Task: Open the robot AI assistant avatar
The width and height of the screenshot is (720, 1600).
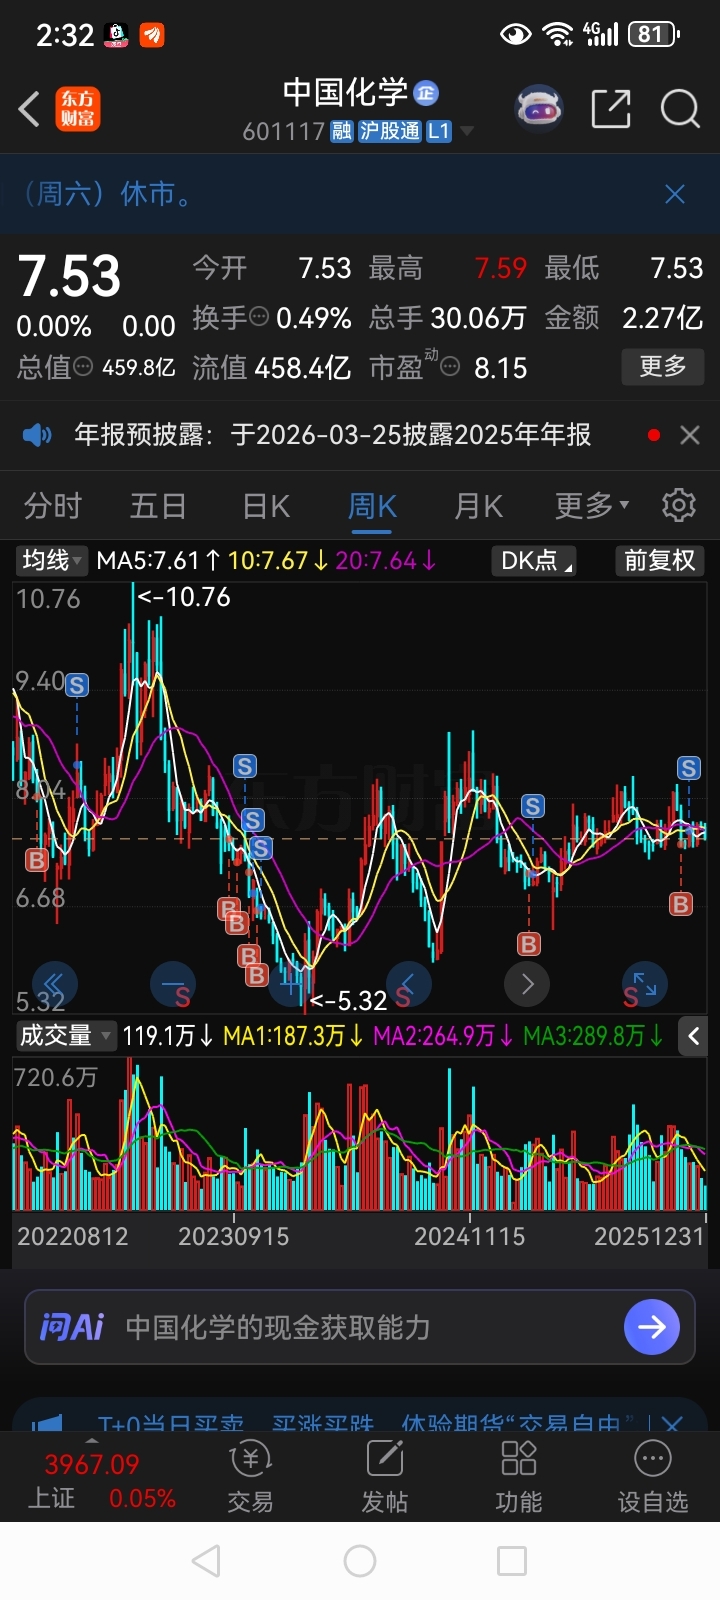Action: pos(539,108)
